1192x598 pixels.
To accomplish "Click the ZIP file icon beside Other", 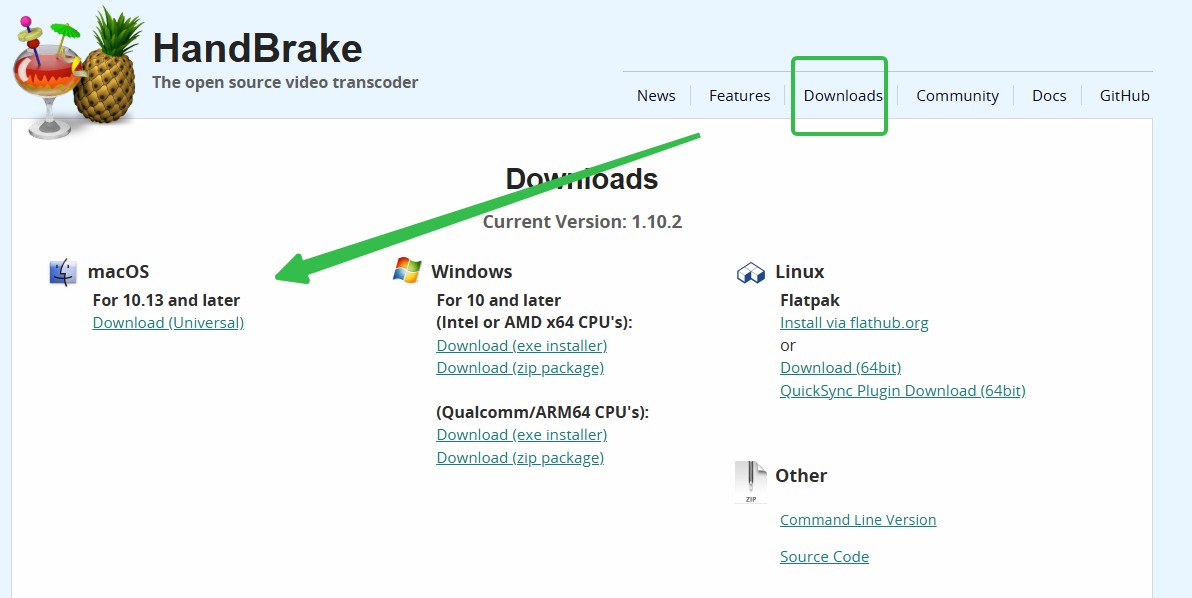I will (x=750, y=483).
